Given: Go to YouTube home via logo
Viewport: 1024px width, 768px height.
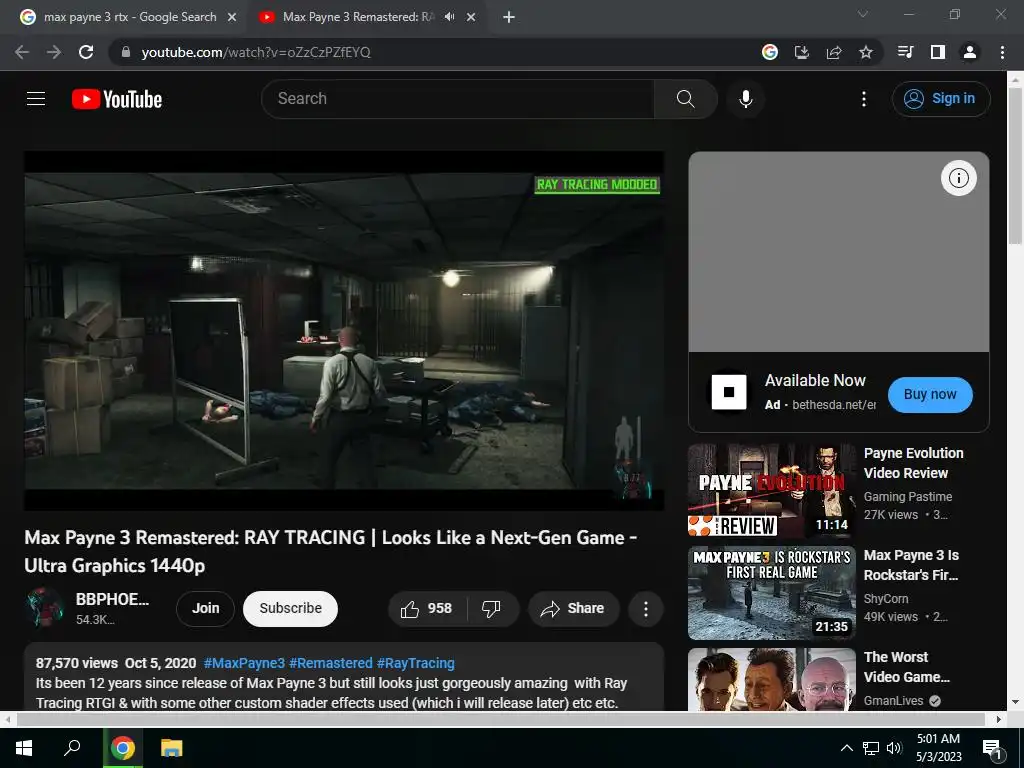Looking at the screenshot, I should [117, 99].
